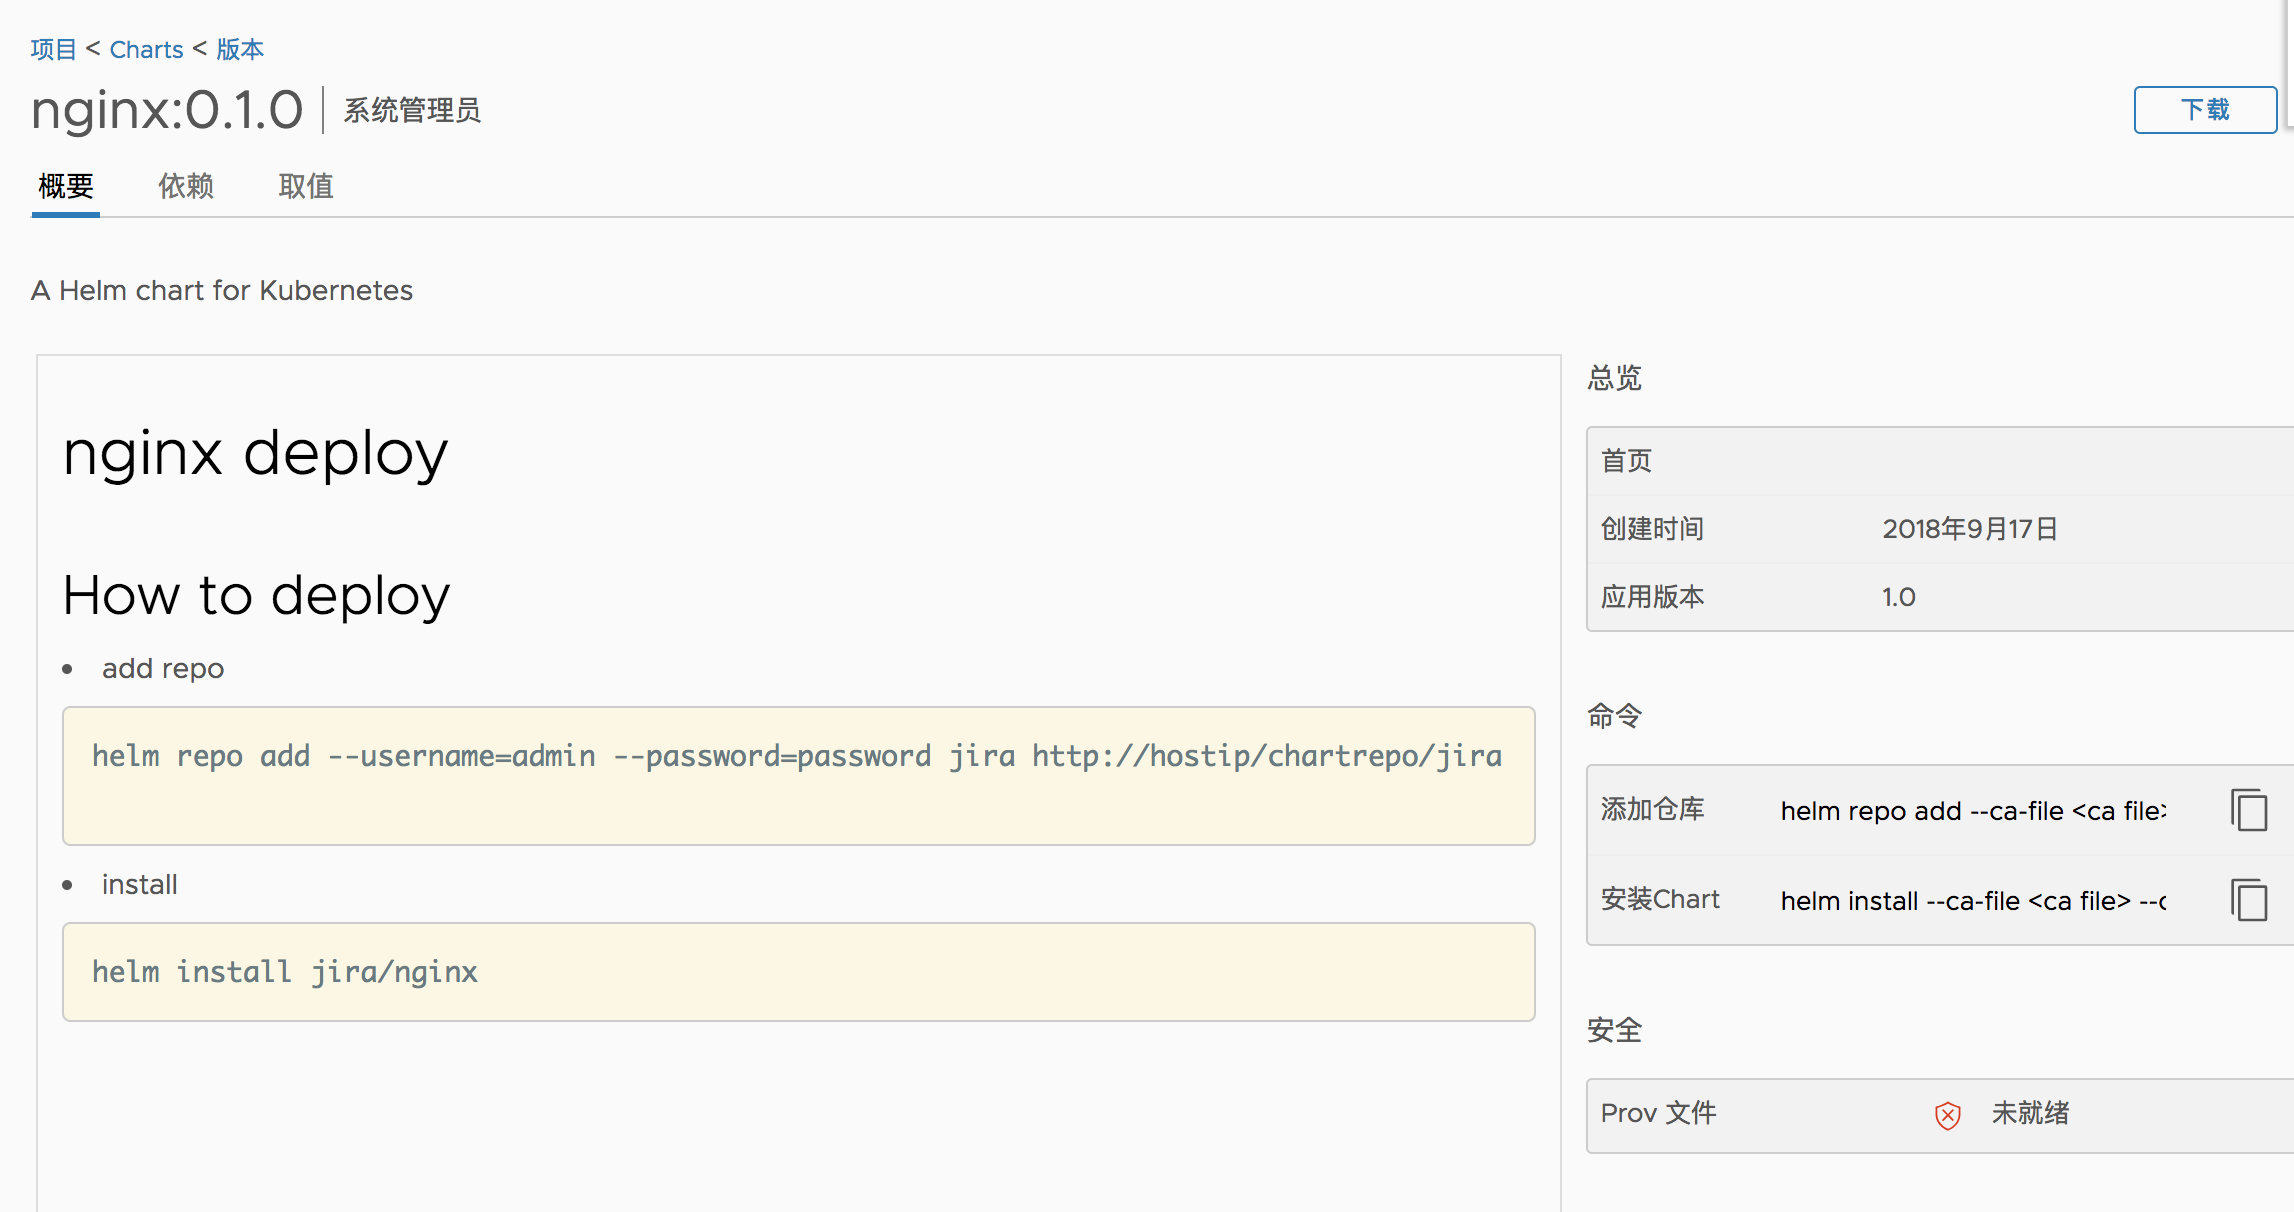
Task: Click the 命令 section heading
Action: [1614, 716]
